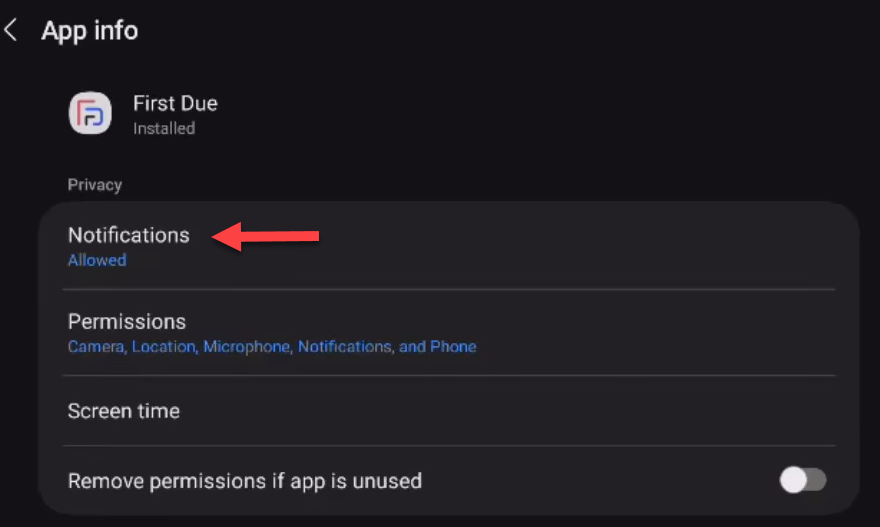The height and width of the screenshot is (527, 880).
Task: Select the First Due app name
Action: [175, 103]
